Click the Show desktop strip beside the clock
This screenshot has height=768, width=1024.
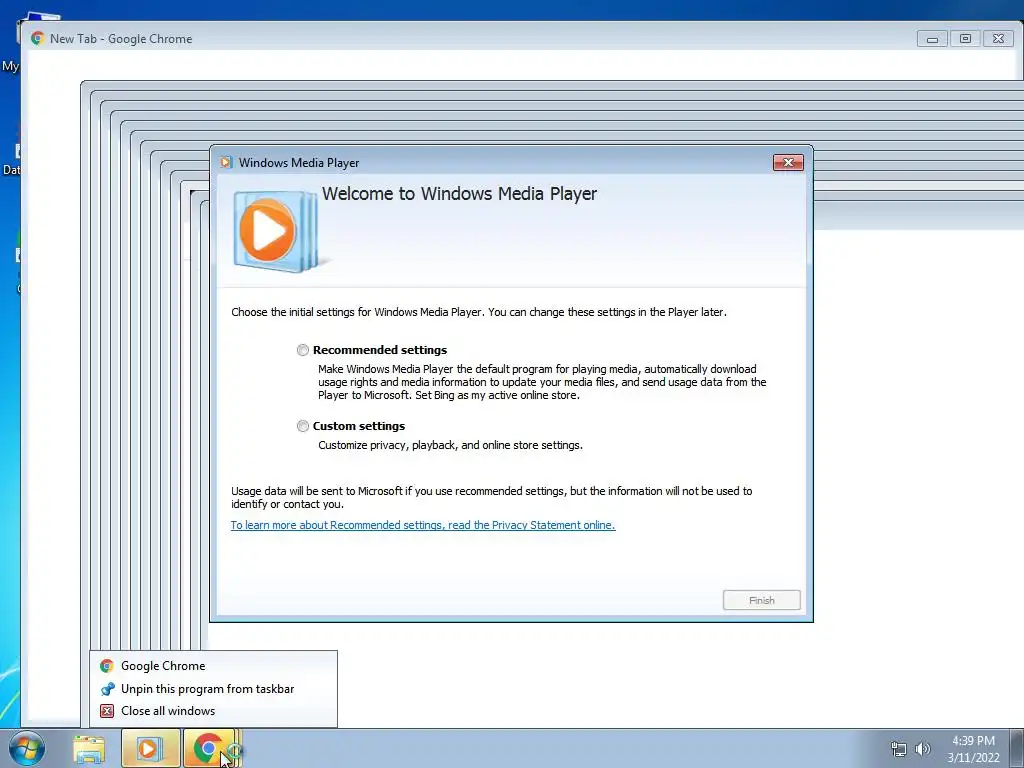(1017, 748)
